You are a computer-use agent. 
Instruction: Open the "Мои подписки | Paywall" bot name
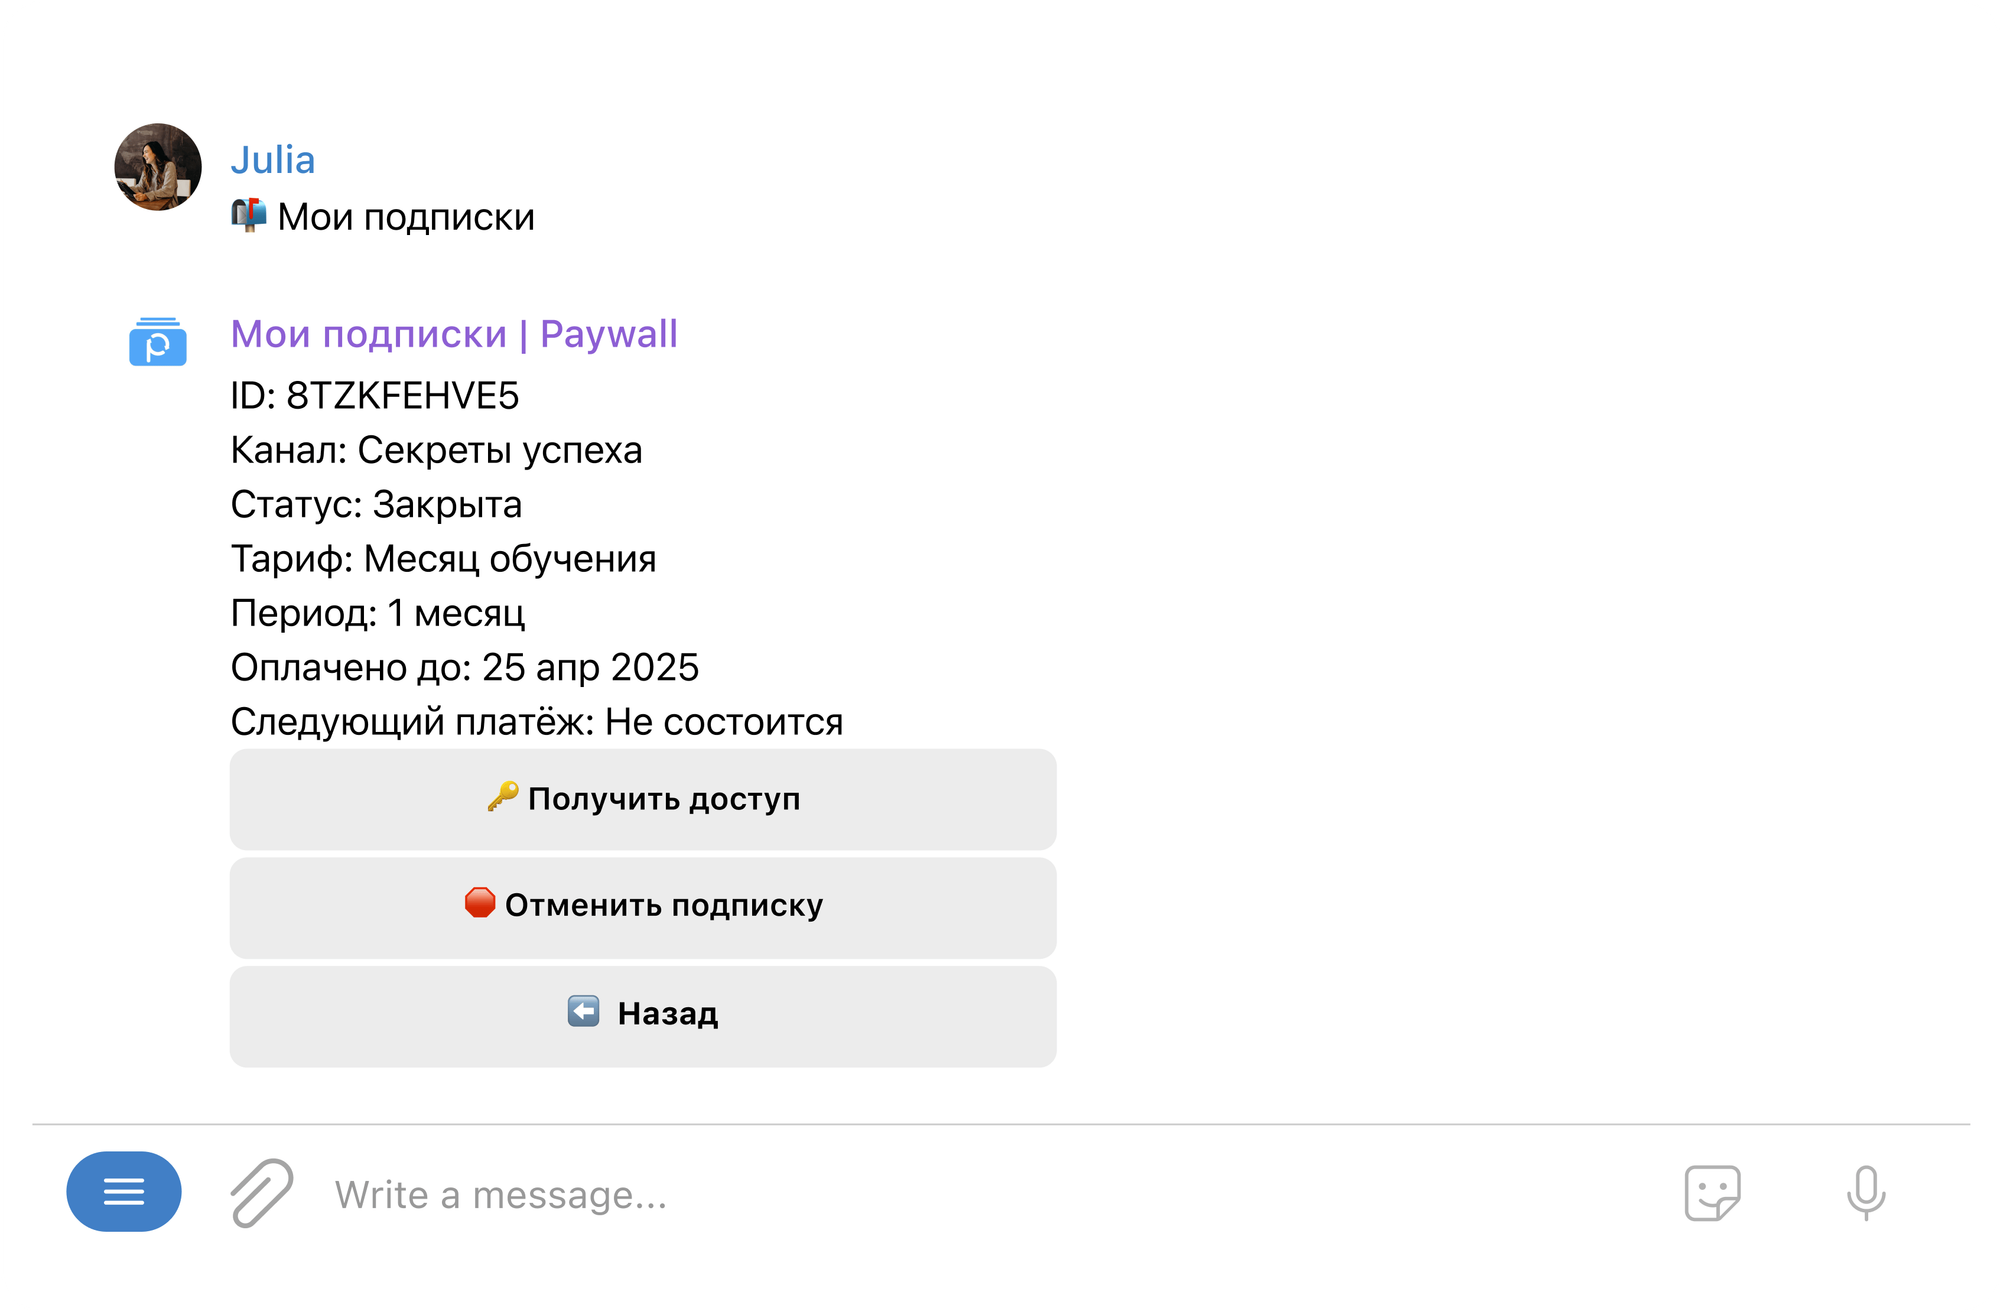(454, 334)
